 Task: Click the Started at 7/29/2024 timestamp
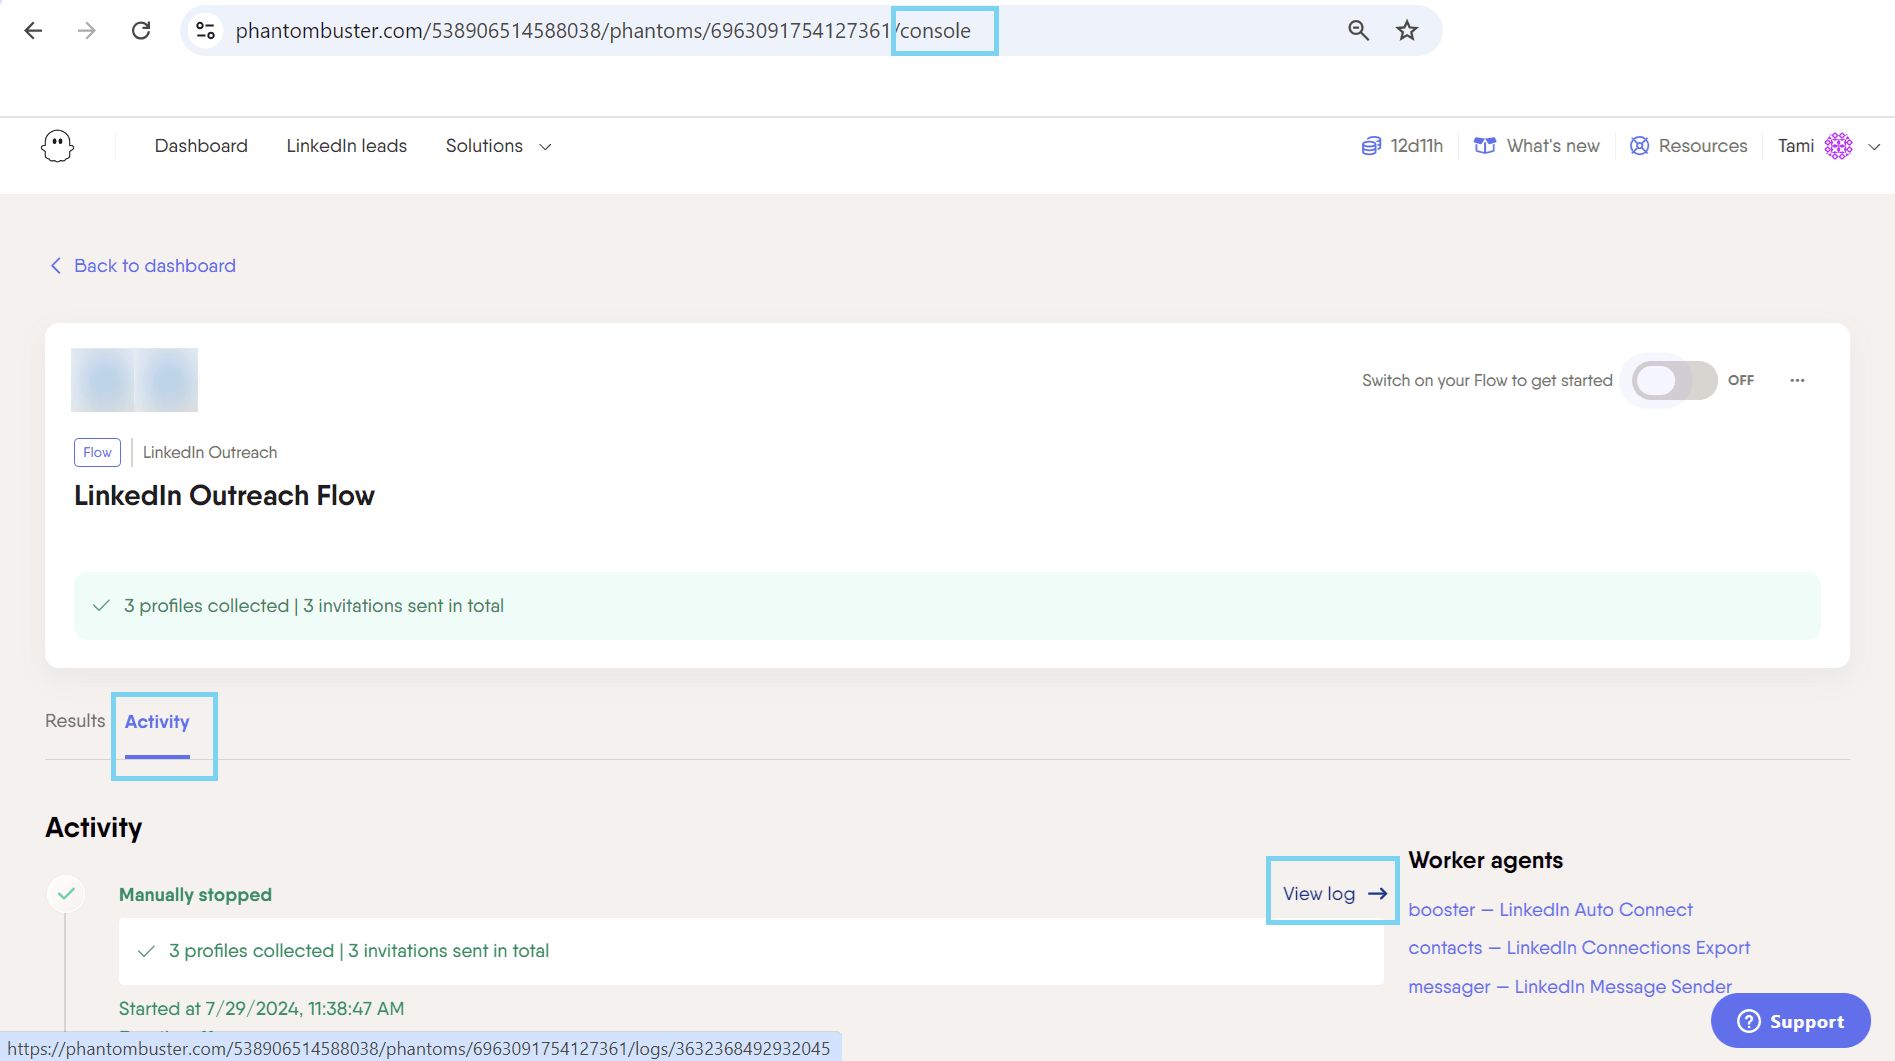pyautogui.click(x=261, y=1008)
